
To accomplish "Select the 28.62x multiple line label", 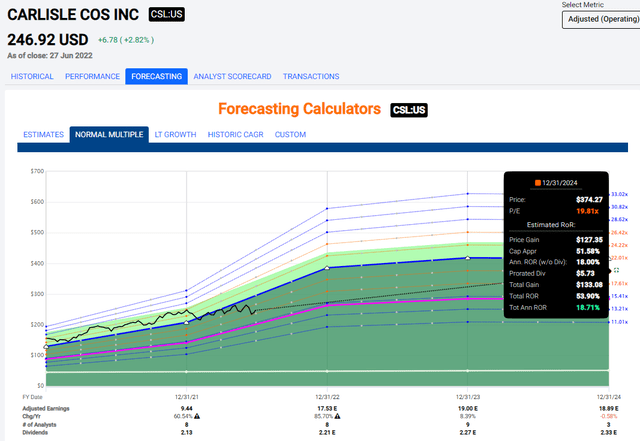I will click(619, 220).
